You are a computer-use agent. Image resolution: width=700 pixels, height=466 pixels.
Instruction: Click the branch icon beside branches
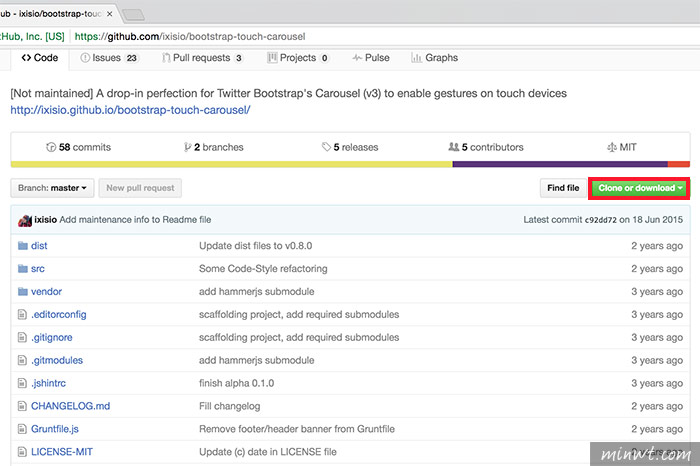pyautogui.click(x=188, y=147)
